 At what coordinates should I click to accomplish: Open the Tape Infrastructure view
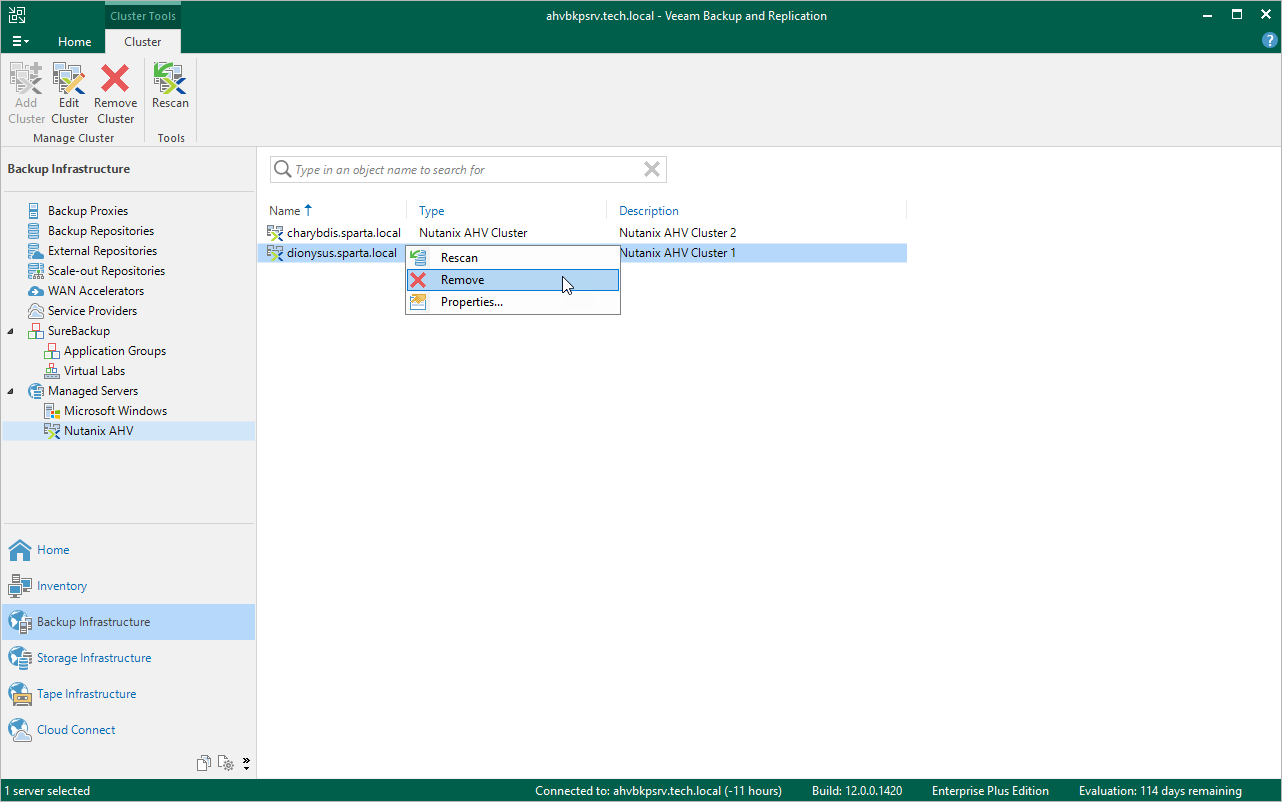[128, 694]
